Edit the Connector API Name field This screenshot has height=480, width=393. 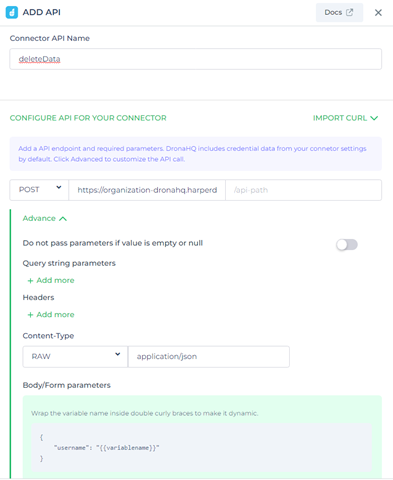(195, 59)
